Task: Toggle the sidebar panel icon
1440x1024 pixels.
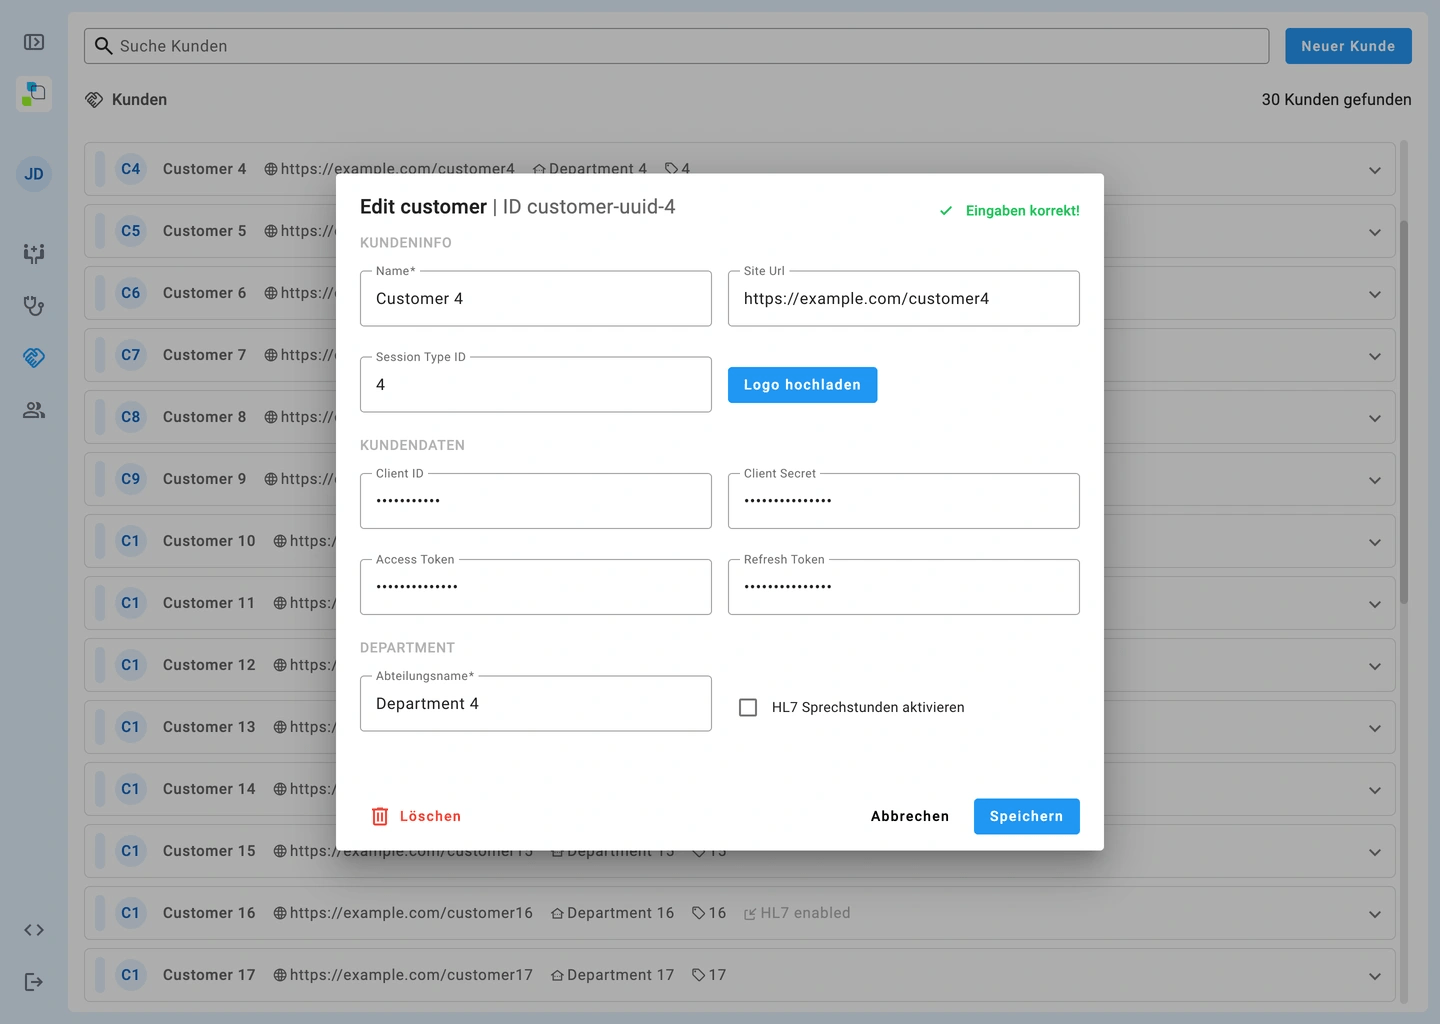Action: [34, 42]
